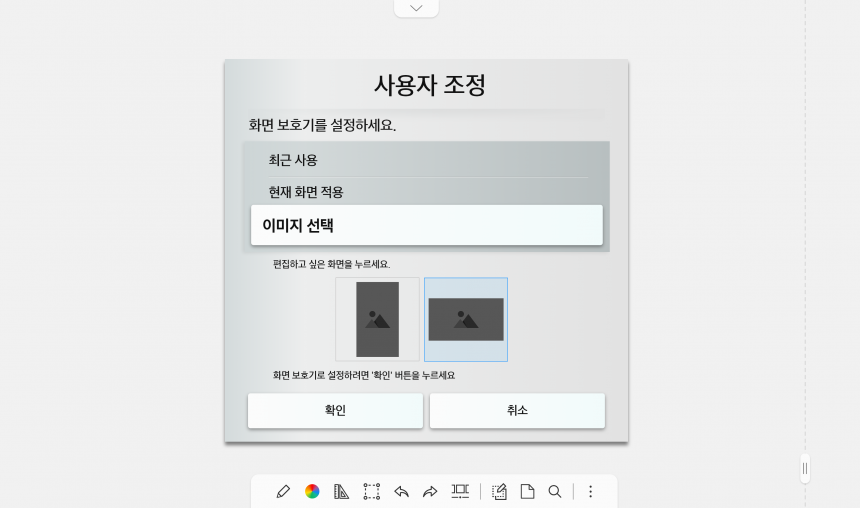This screenshot has width=860, height=508.
Task: Undo the last action with the left curved arrow
Action: click(x=401, y=491)
